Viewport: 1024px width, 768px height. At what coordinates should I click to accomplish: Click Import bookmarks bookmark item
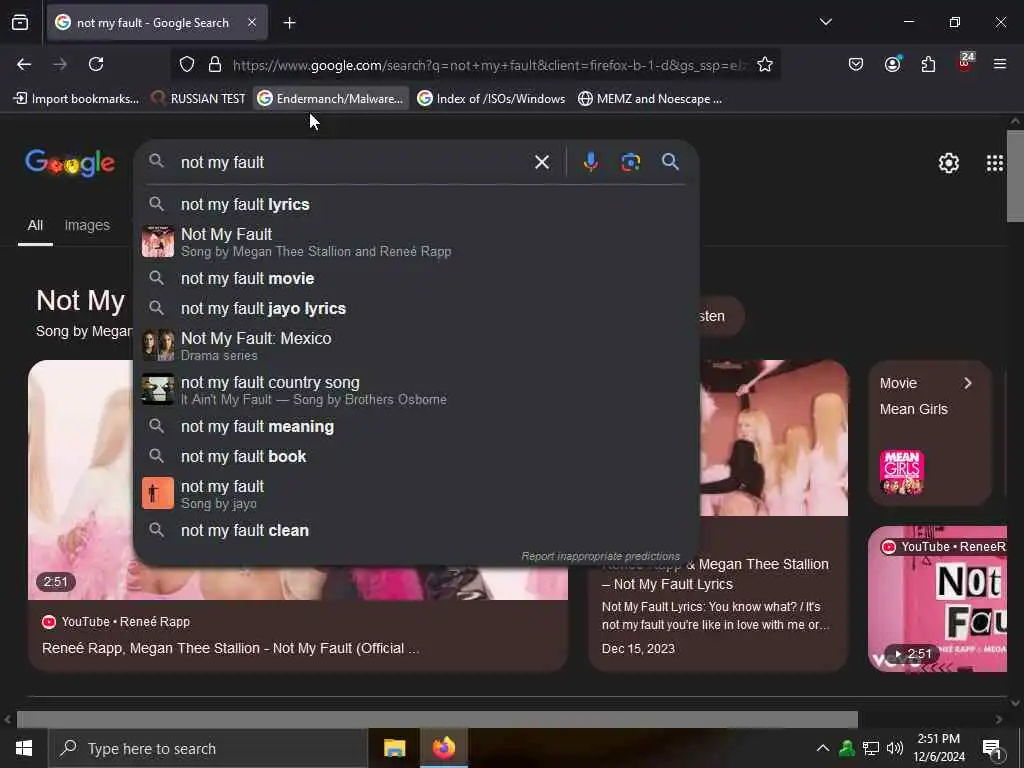click(x=76, y=99)
